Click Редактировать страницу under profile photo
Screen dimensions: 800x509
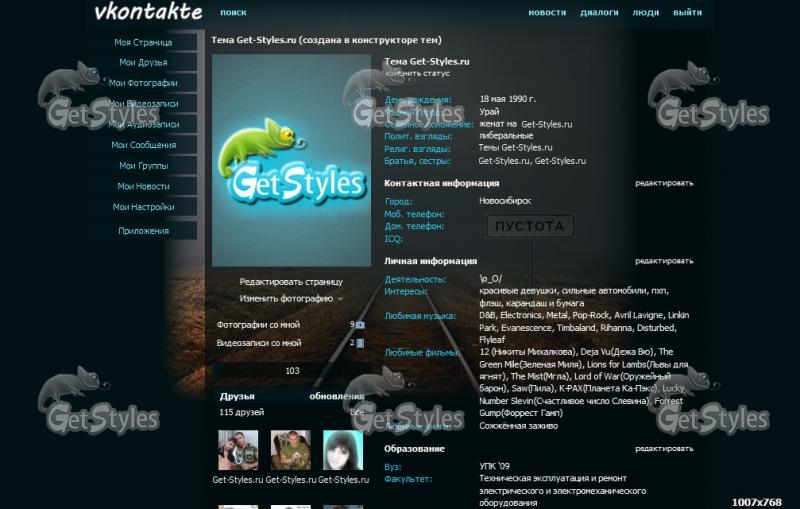click(x=291, y=282)
